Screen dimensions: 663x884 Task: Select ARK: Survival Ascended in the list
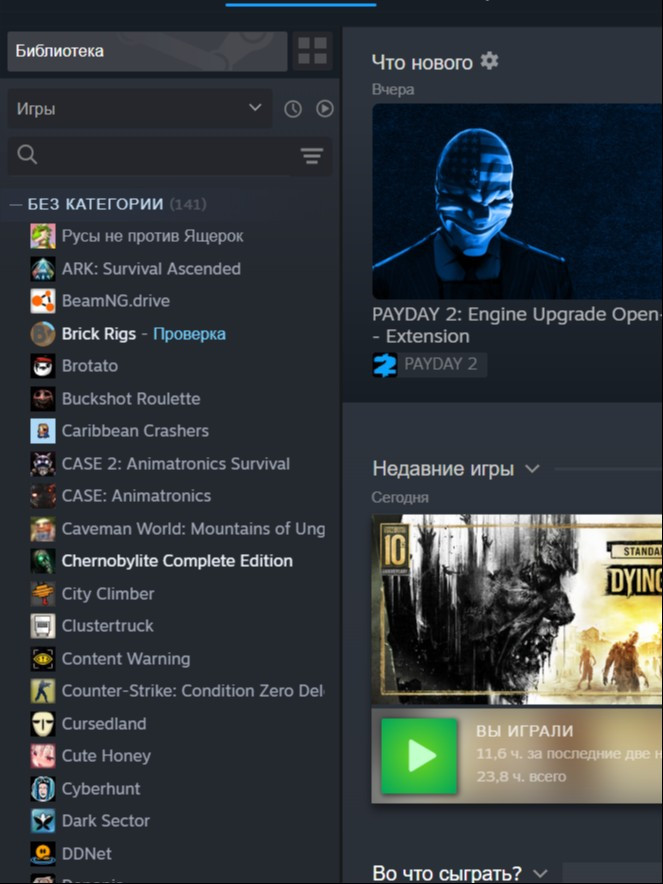(151, 269)
